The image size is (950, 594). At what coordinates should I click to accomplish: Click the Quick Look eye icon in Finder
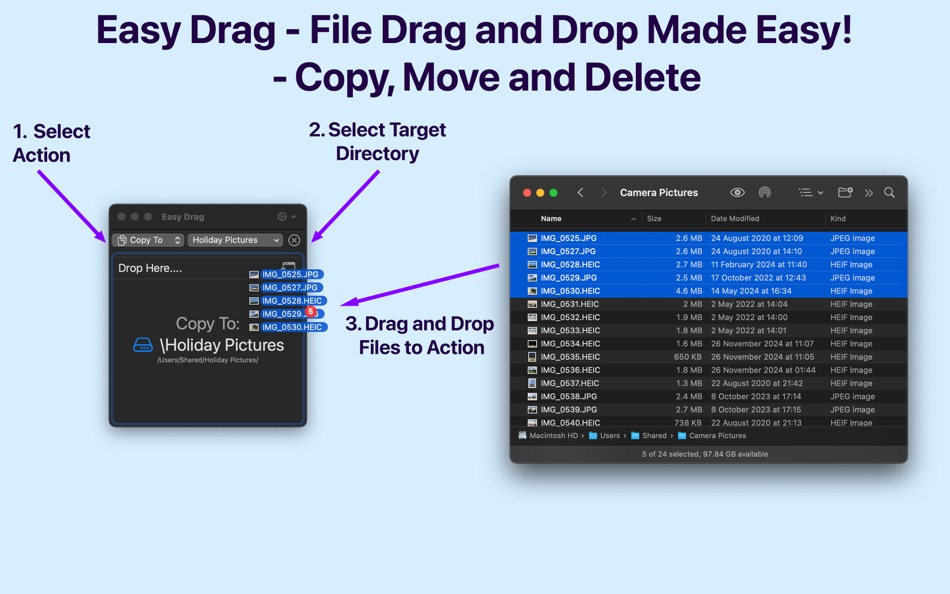(737, 192)
